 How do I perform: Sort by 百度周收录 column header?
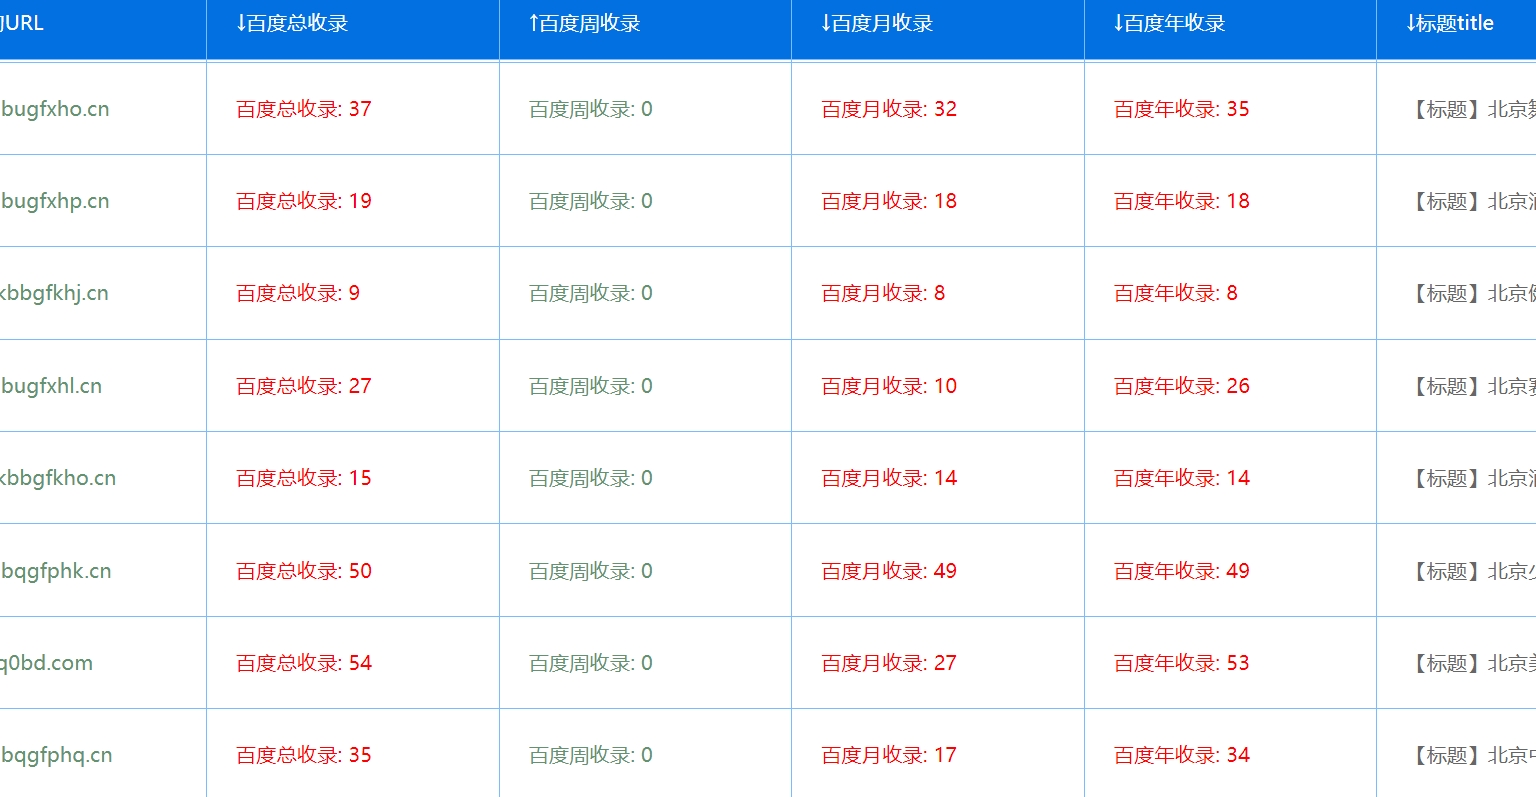pyautogui.click(x=585, y=23)
